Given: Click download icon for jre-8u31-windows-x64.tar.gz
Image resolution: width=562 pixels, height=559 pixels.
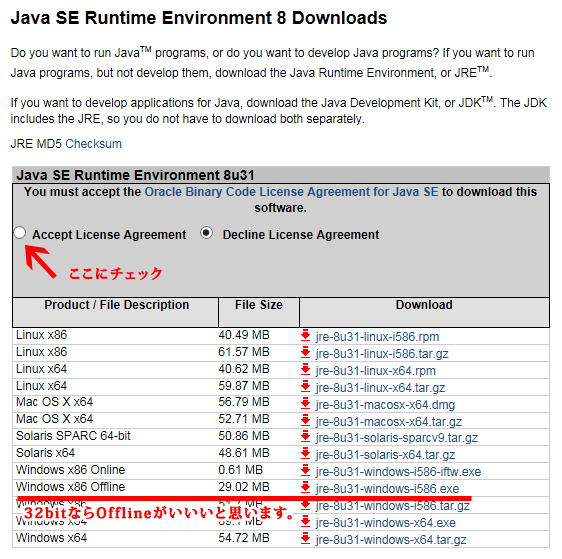Looking at the screenshot, I should tap(305, 539).
